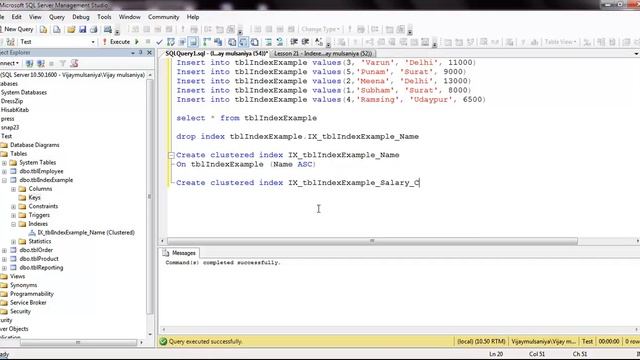Click the Object Explorer auto-hide pin

click(x=141, y=53)
